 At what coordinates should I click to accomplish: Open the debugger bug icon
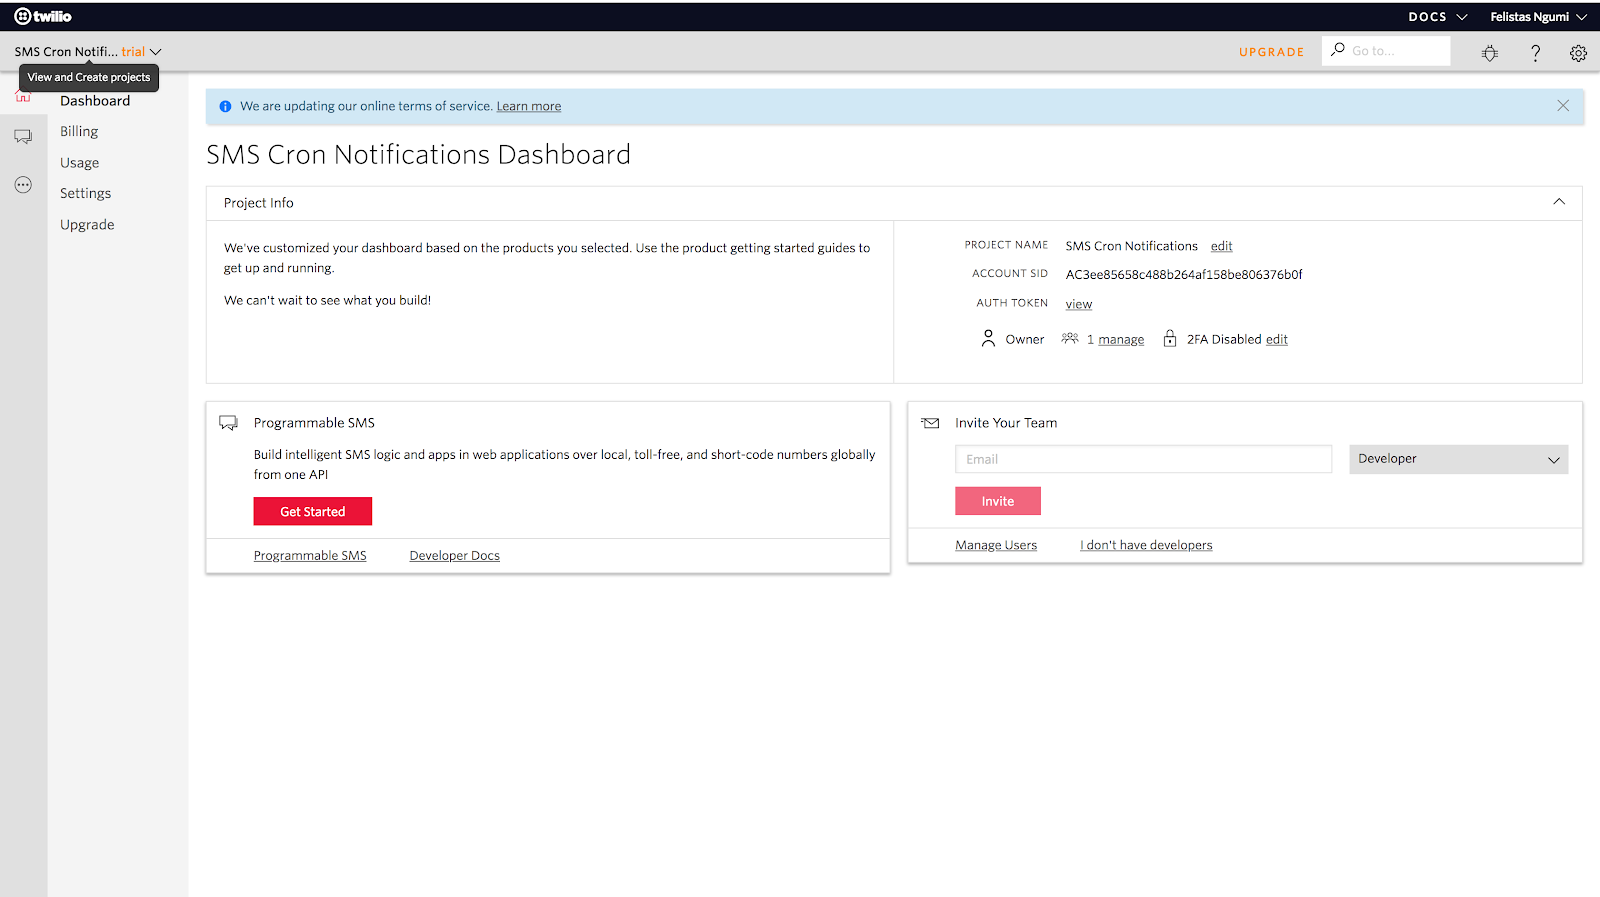point(1490,53)
